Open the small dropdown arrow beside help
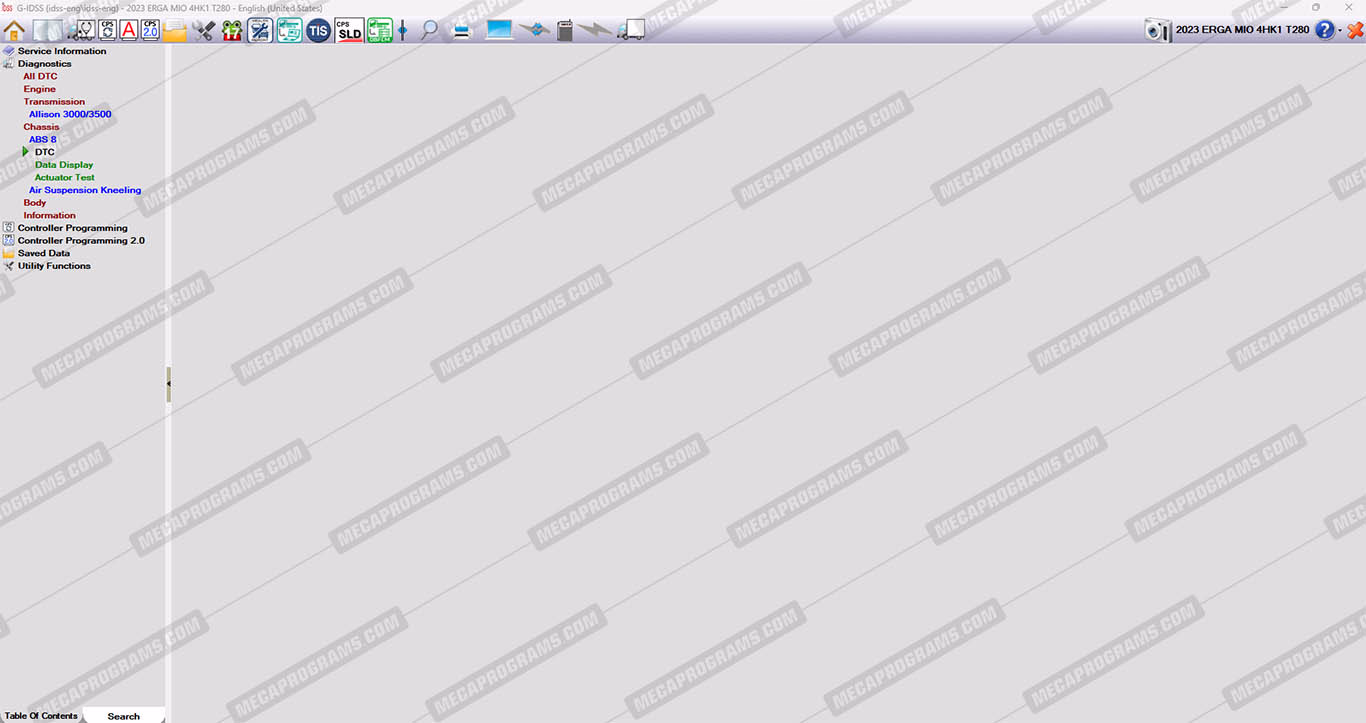 [x=1340, y=31]
